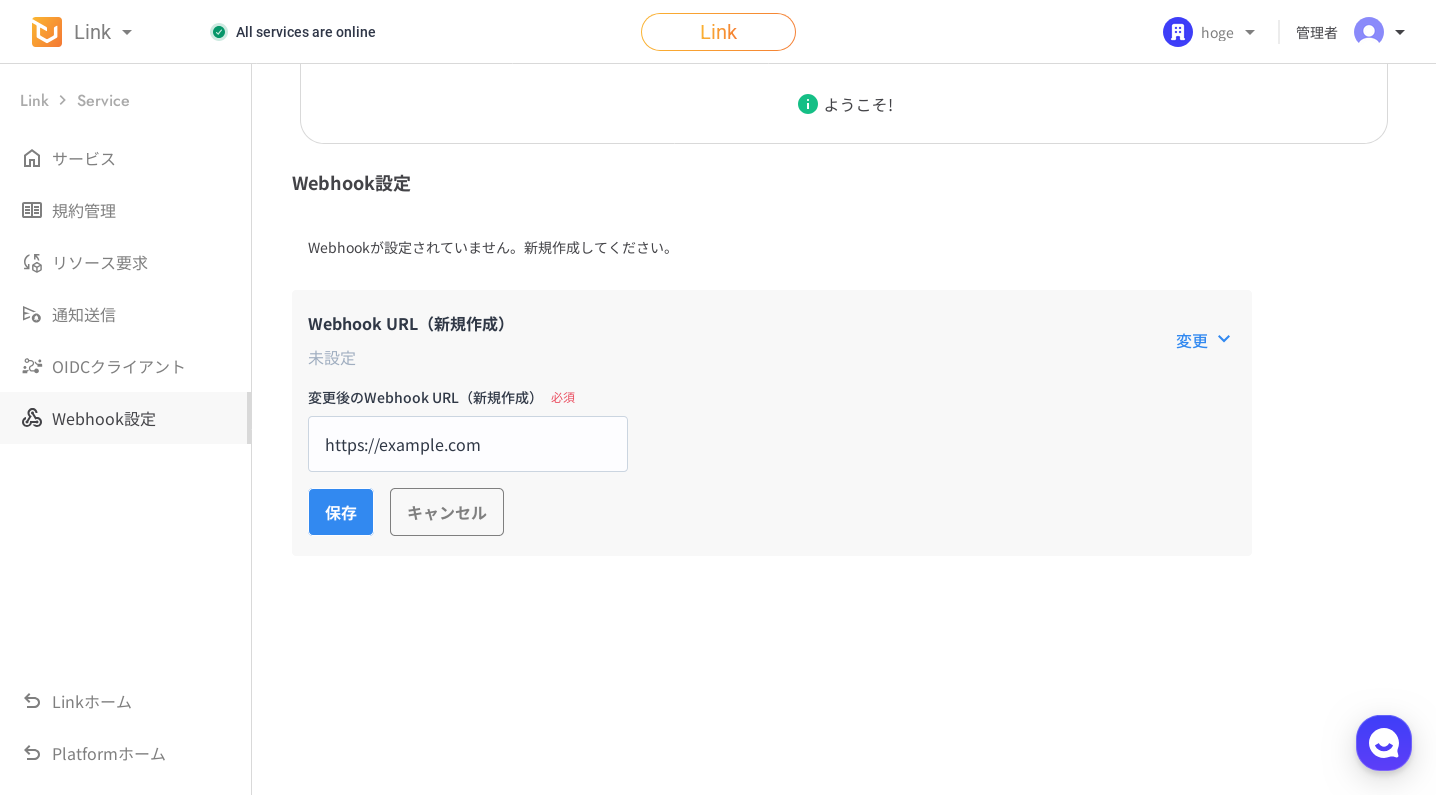
Task: Select OIDCクライアント in the sidebar
Action: coord(118,366)
